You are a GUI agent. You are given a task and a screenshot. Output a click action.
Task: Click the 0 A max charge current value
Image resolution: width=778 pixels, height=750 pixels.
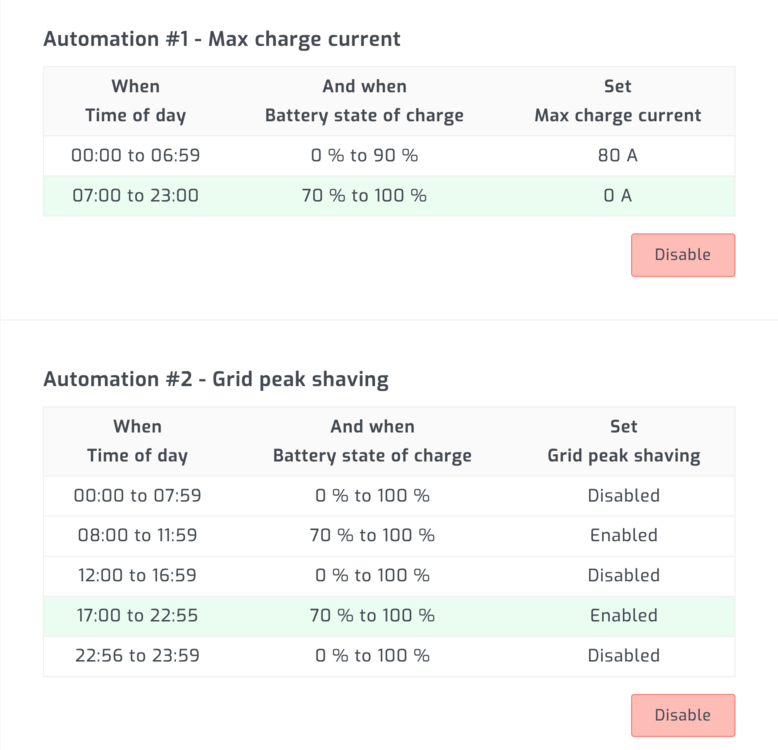[x=617, y=196]
